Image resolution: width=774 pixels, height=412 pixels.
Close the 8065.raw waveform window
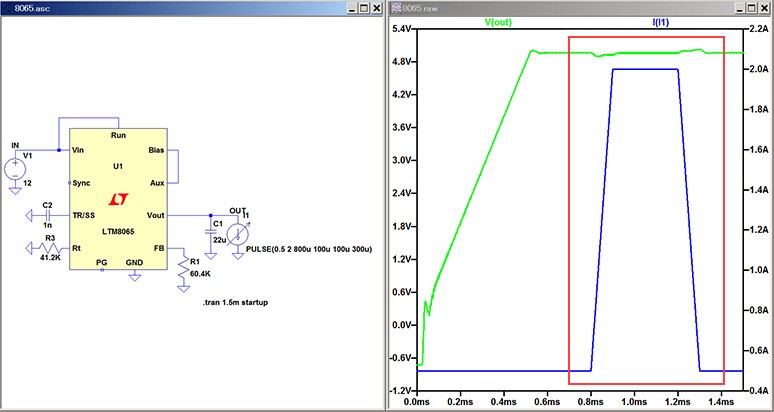pyautogui.click(x=765, y=8)
